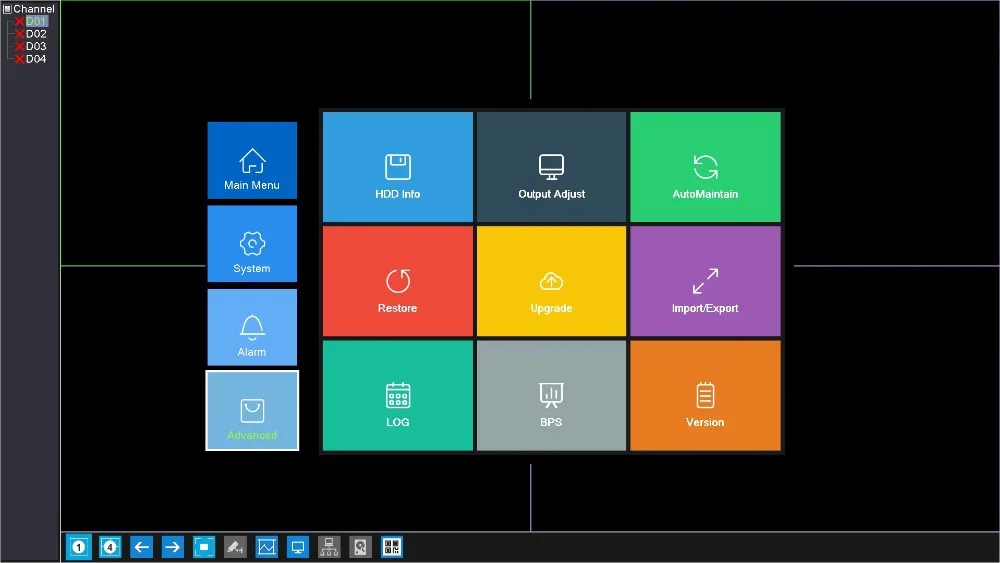Open the HDD Info tile
This screenshot has width=1000, height=563.
(397, 167)
